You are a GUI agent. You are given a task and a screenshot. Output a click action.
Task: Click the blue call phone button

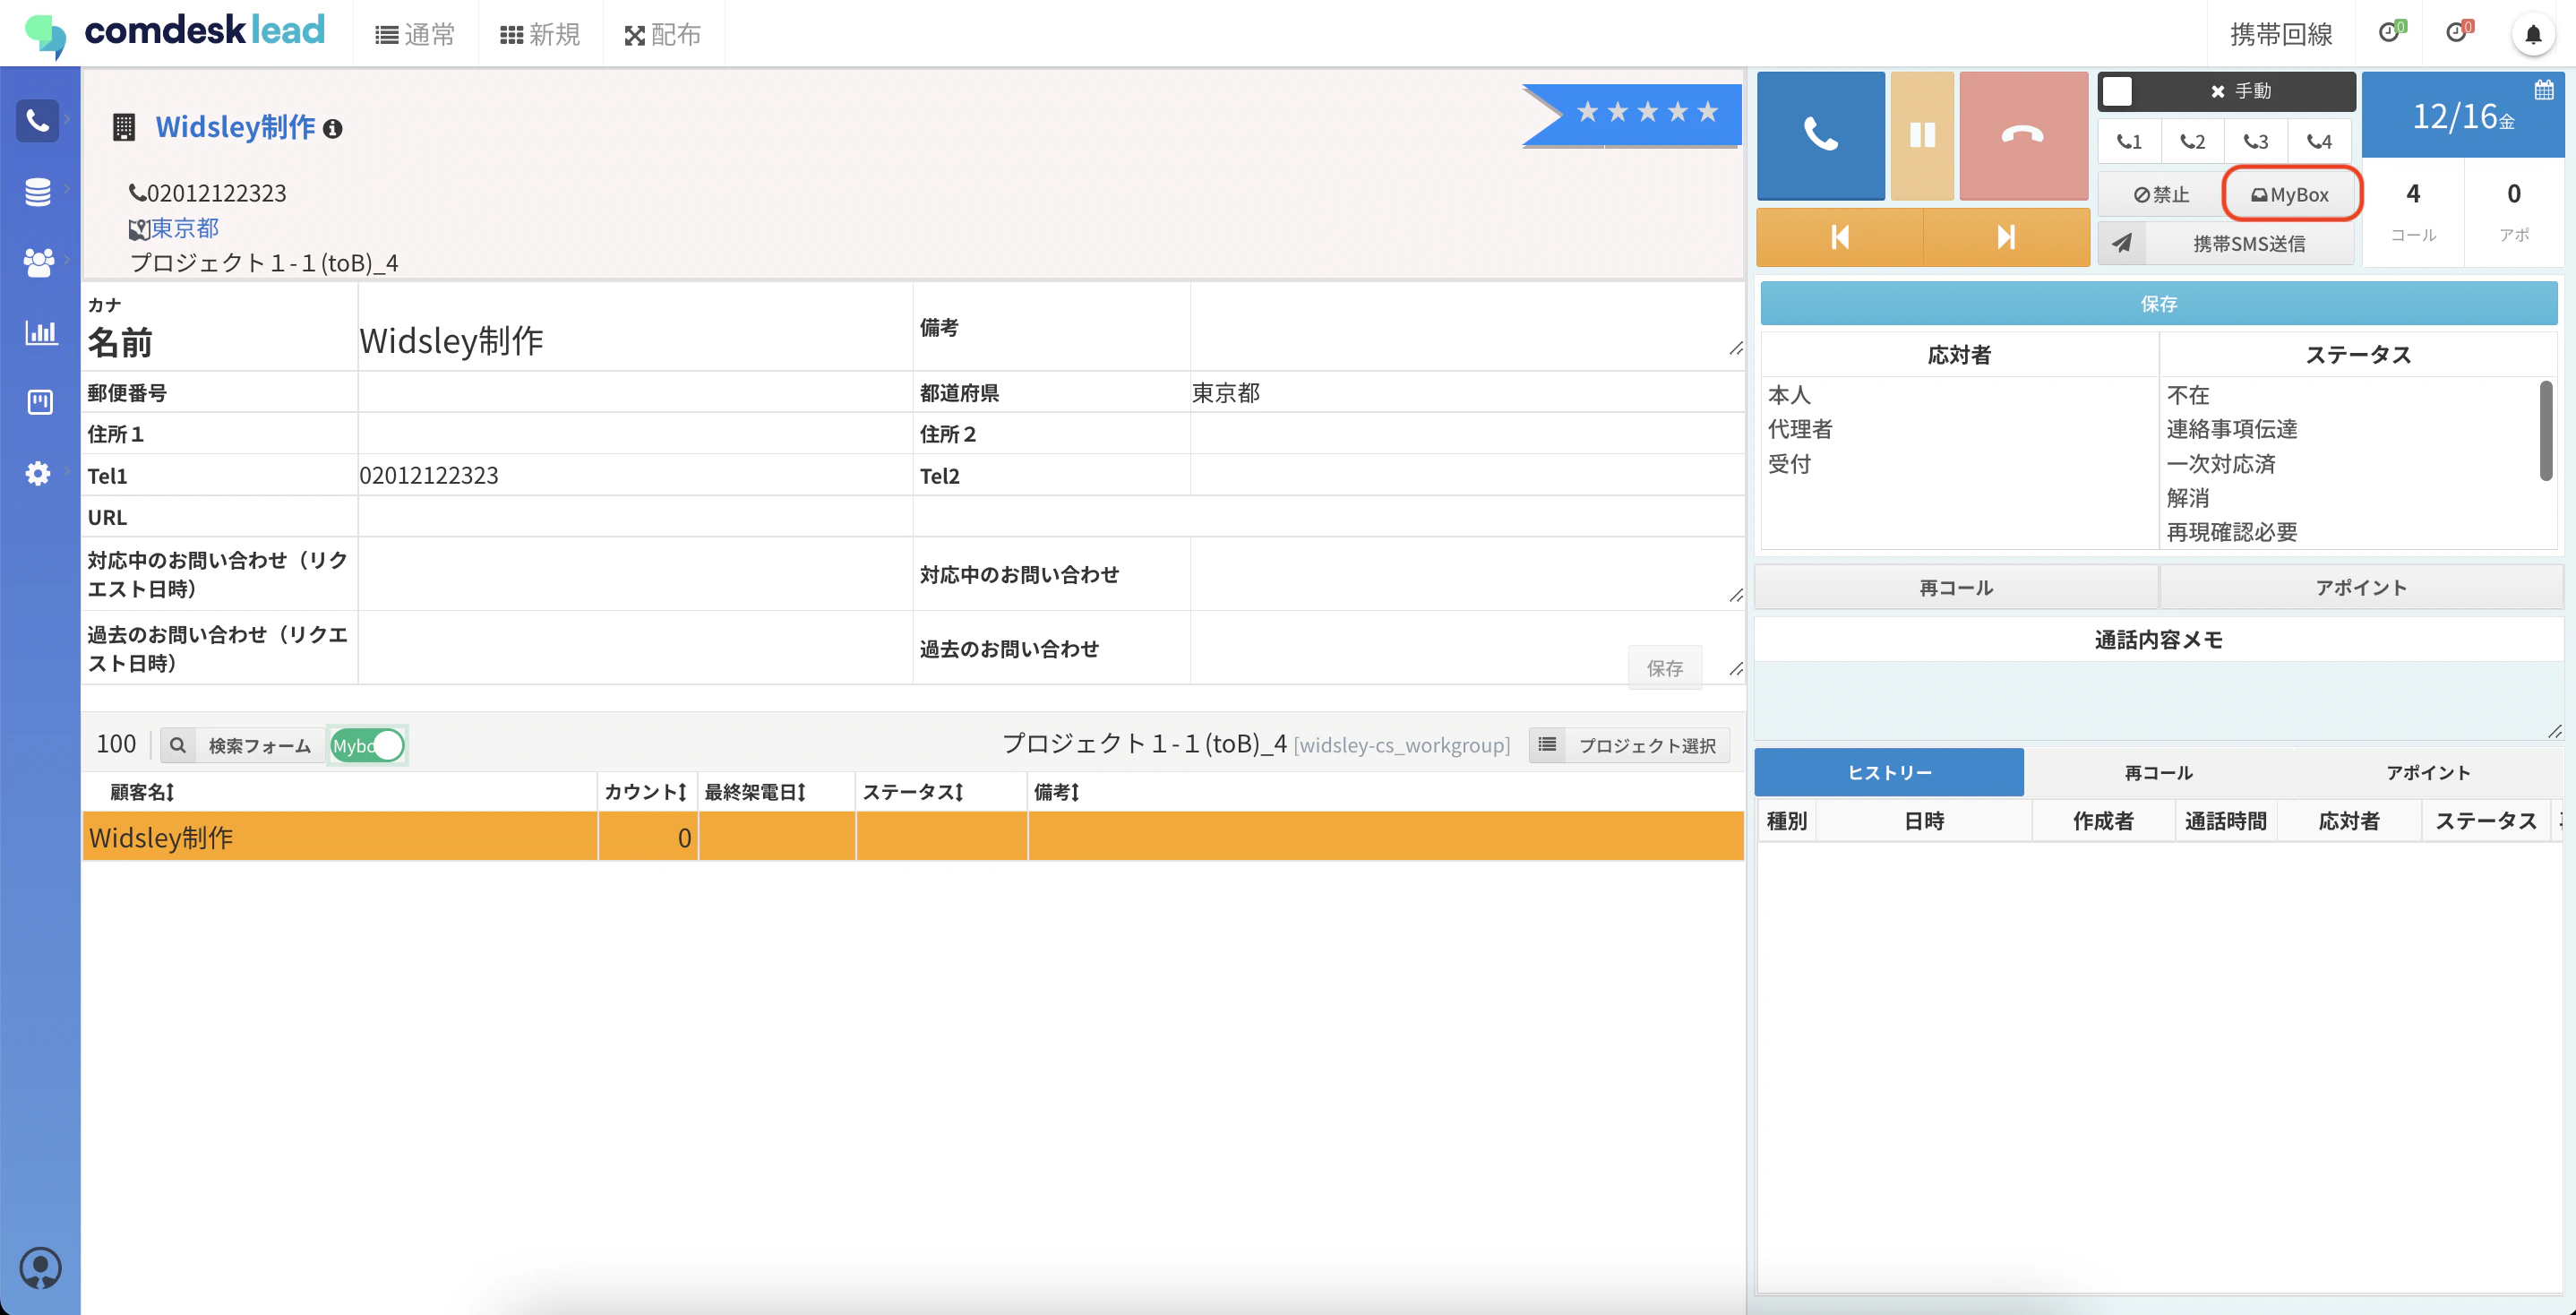(1820, 135)
